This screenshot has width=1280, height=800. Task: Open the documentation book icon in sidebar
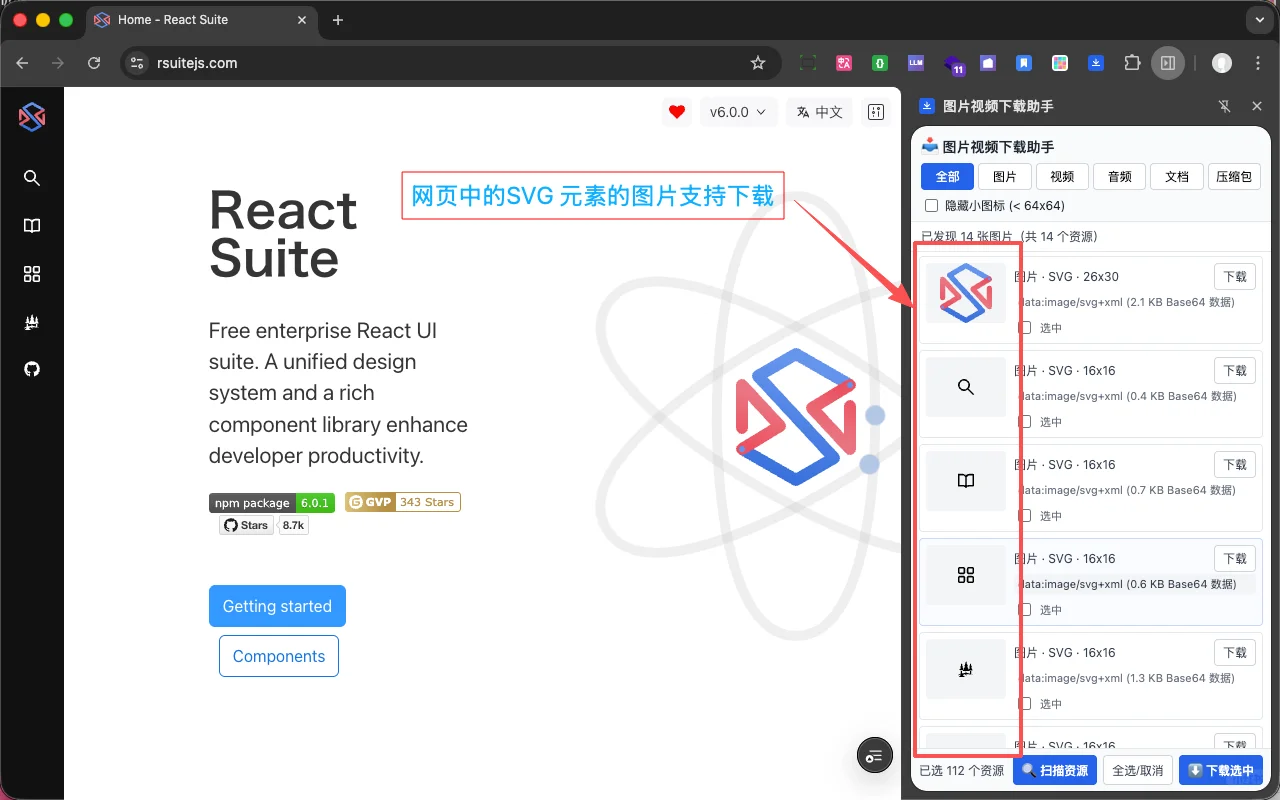pyautogui.click(x=31, y=226)
